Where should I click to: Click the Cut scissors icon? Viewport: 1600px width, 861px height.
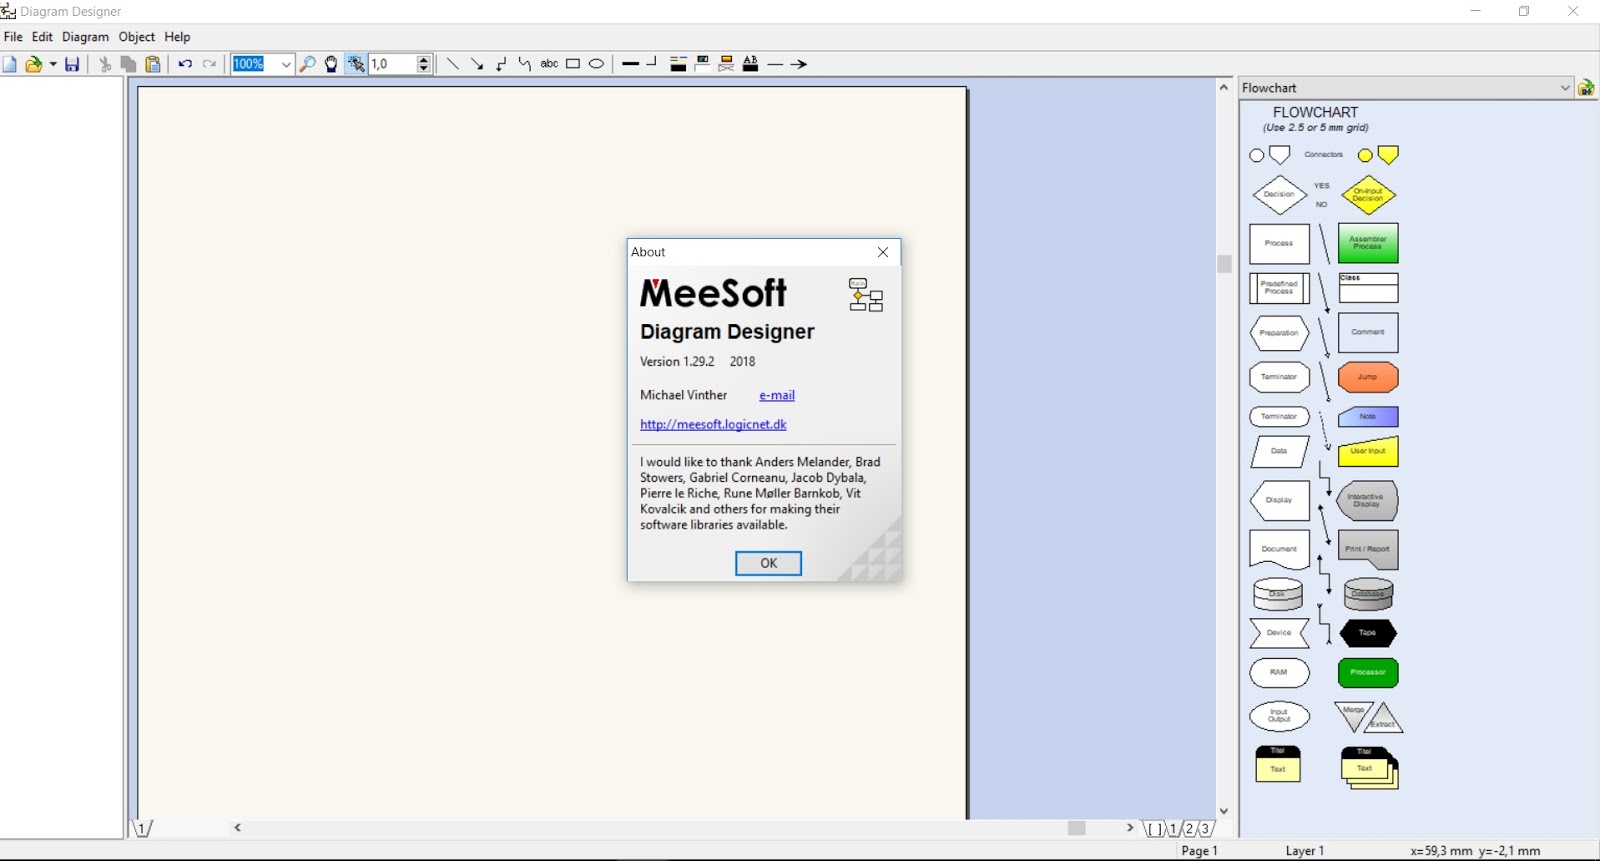click(x=105, y=64)
